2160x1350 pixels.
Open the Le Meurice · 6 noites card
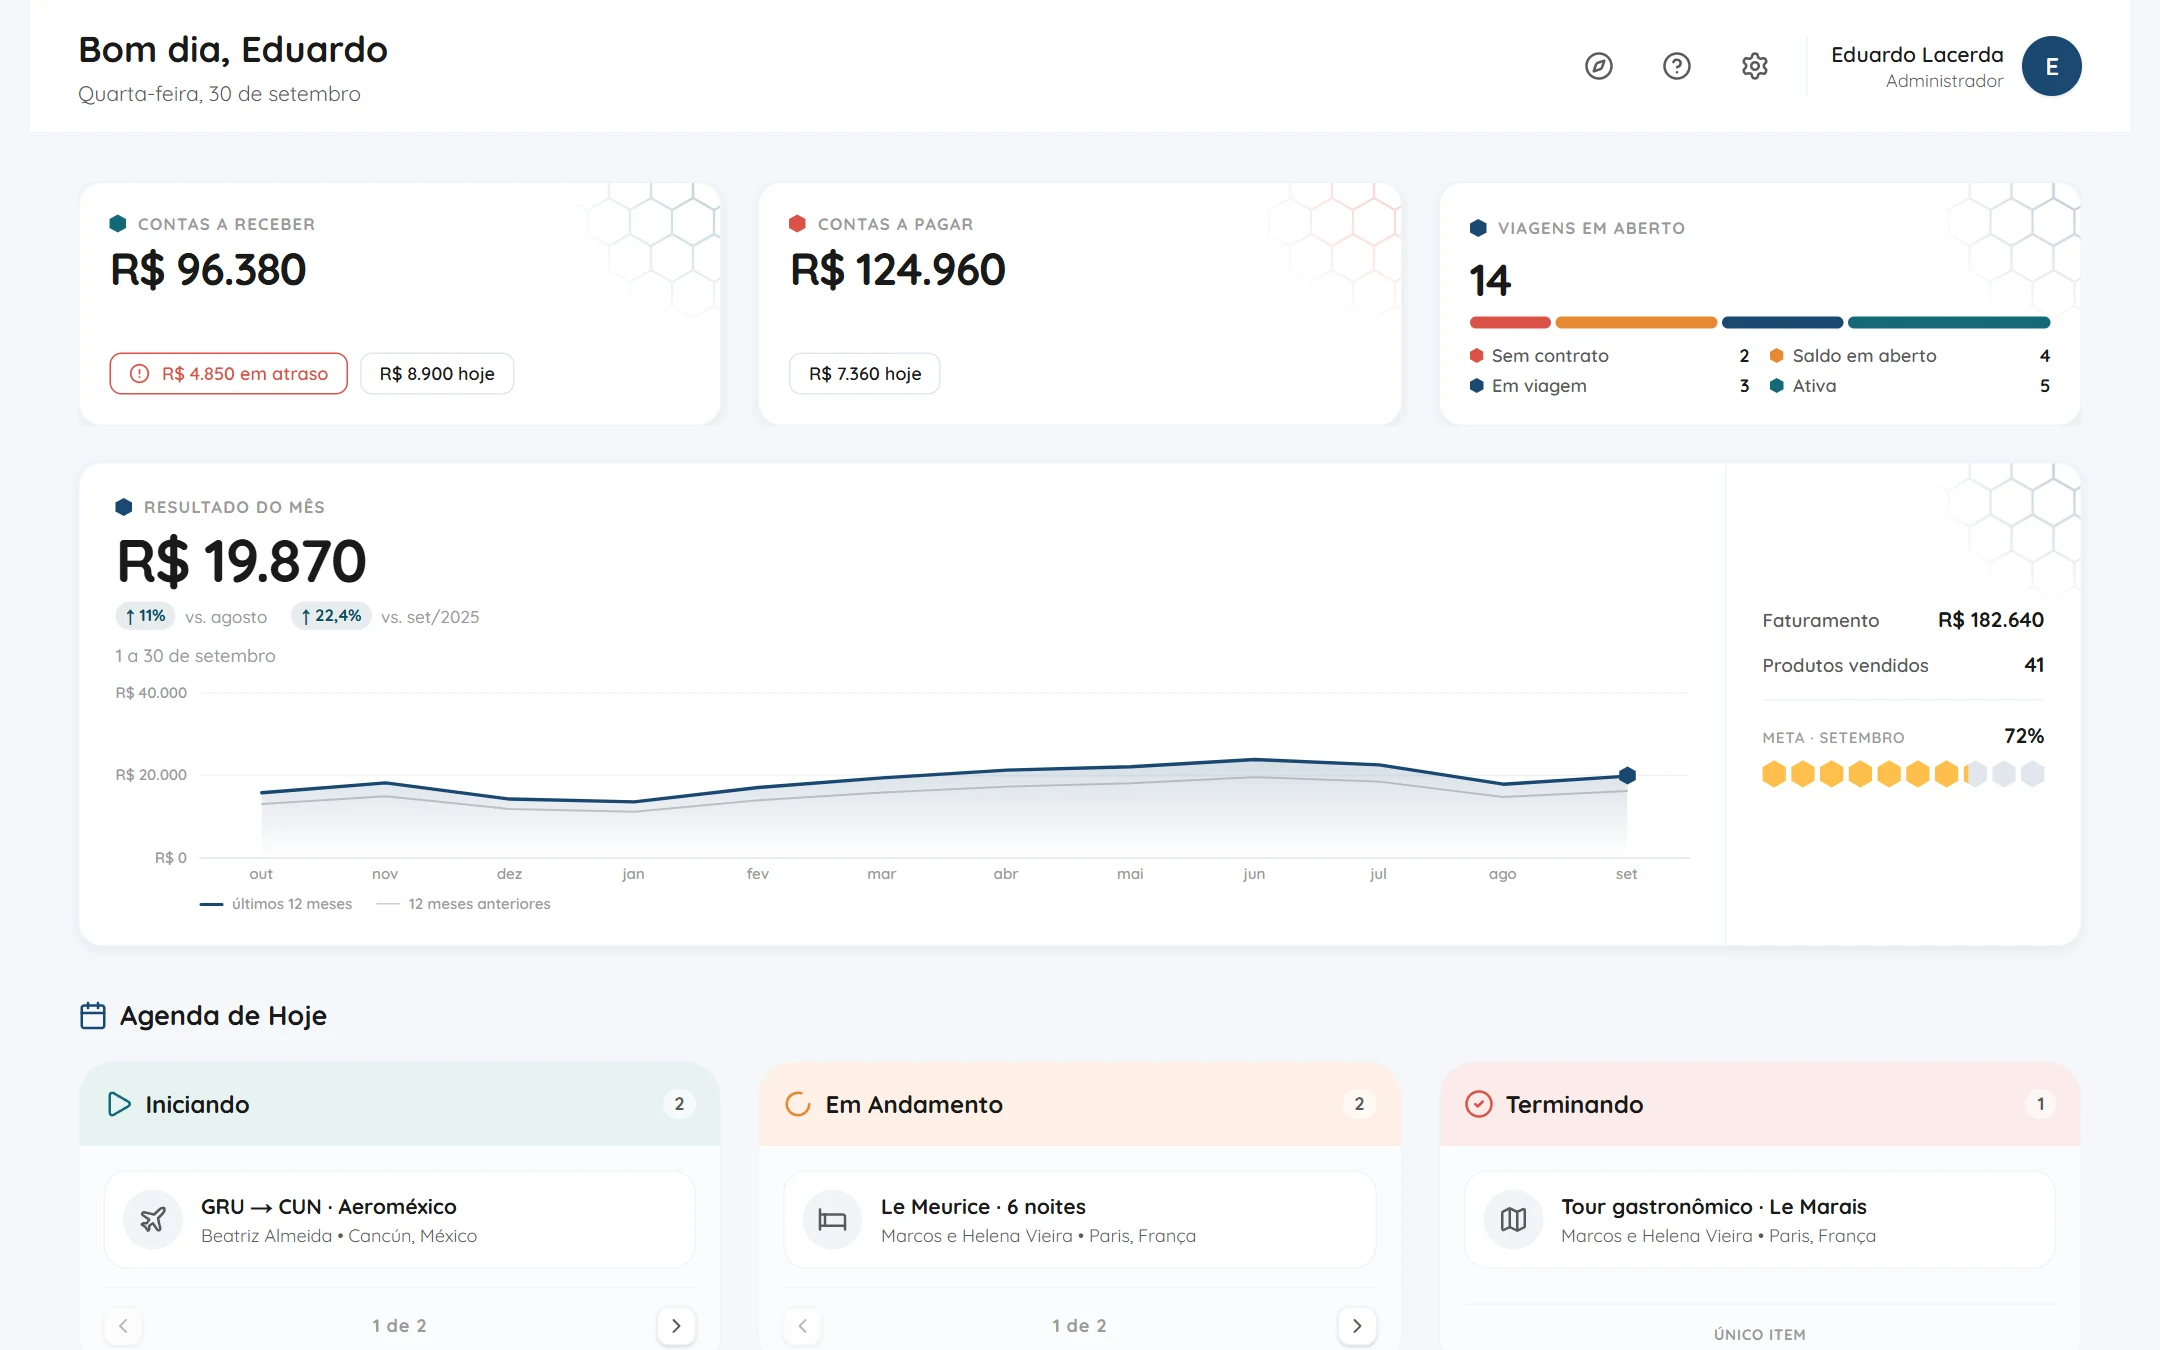[1080, 1220]
